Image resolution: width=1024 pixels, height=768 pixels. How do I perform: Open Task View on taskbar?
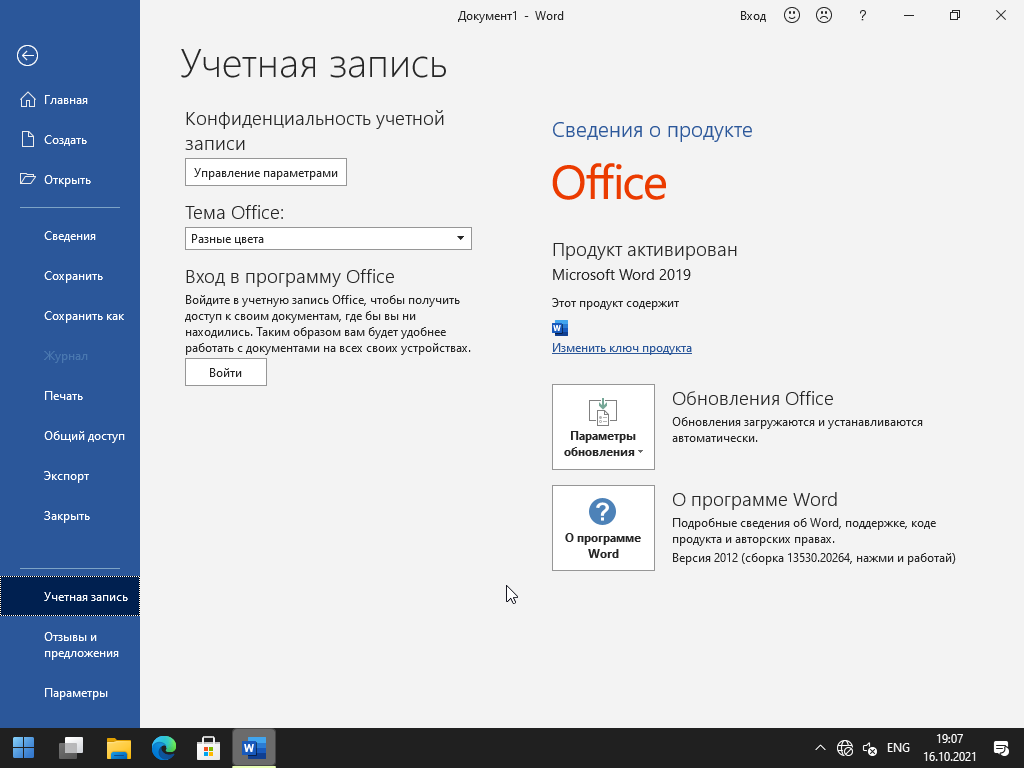coord(71,748)
